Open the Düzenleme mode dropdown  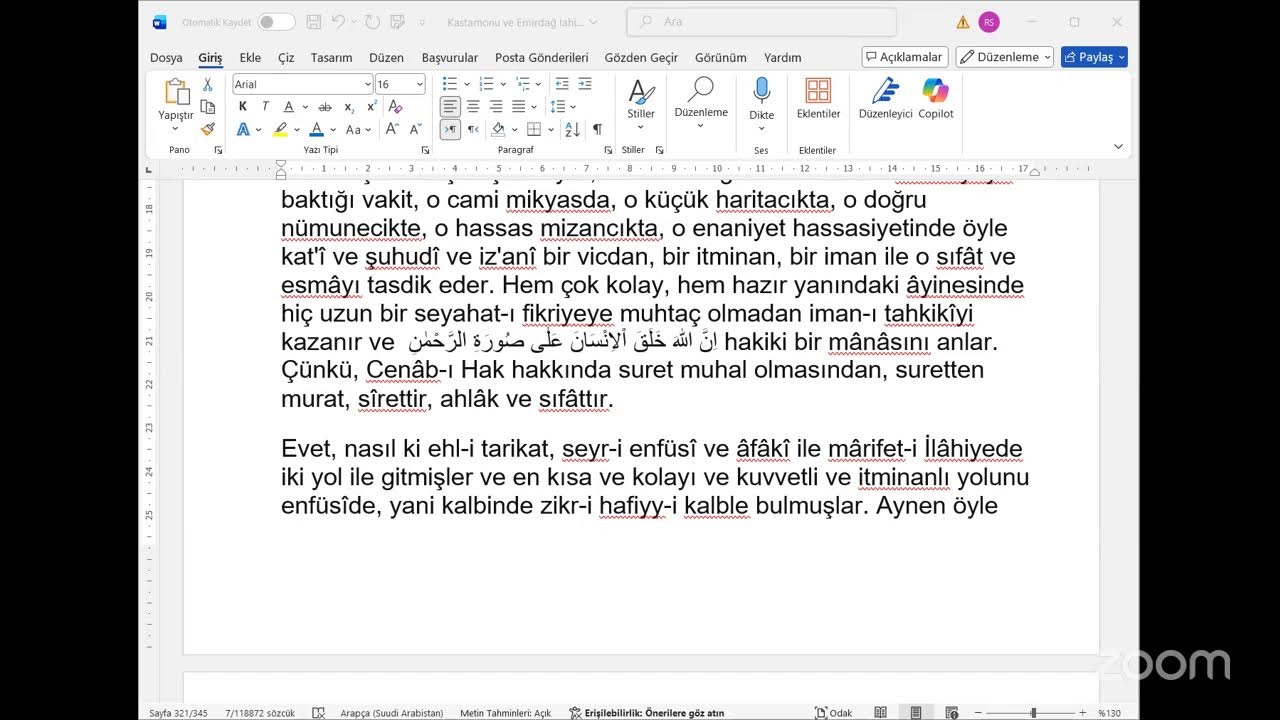tap(1004, 57)
